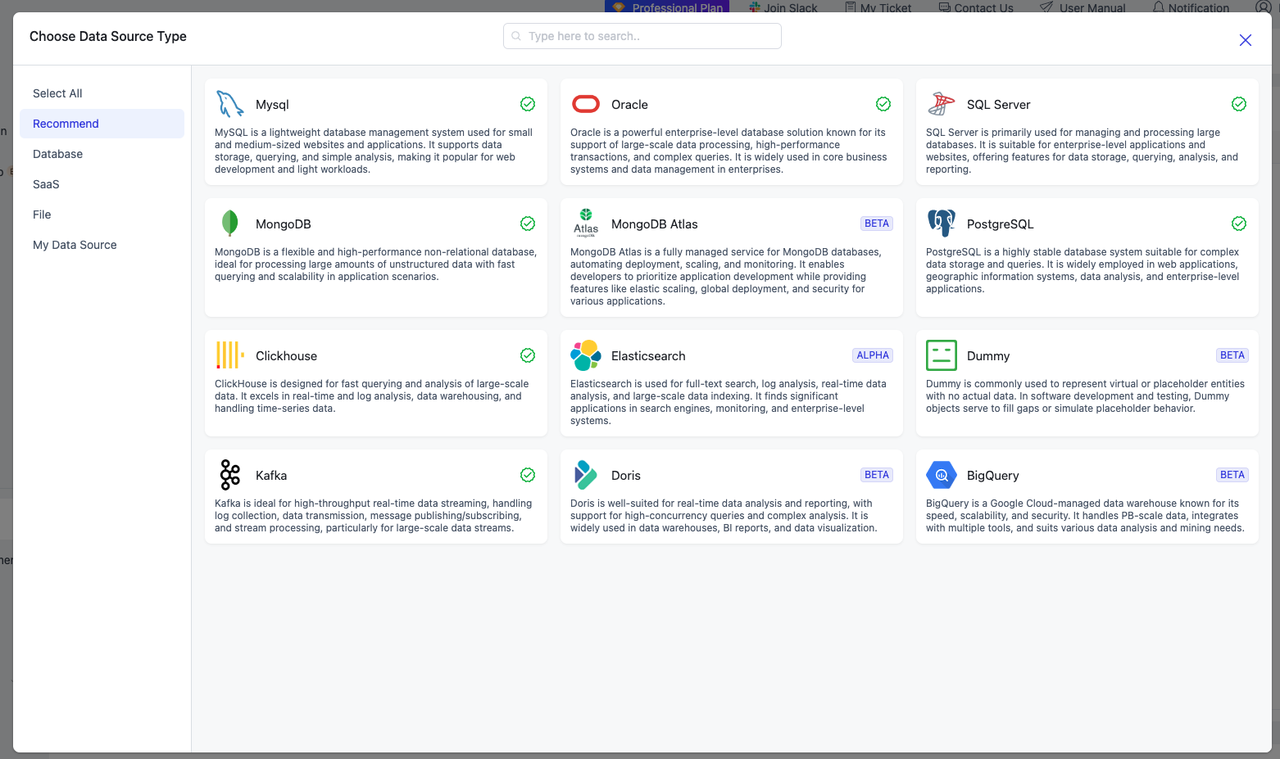Click the green checkmark on Clickhouse card
The height and width of the screenshot is (759, 1280).
coord(527,355)
